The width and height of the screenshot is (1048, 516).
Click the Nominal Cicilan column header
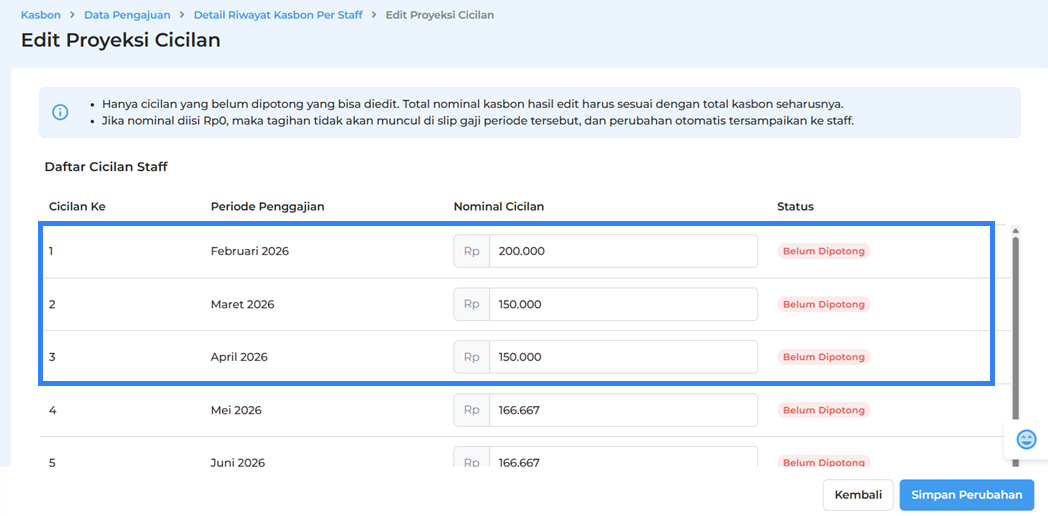[x=498, y=207]
